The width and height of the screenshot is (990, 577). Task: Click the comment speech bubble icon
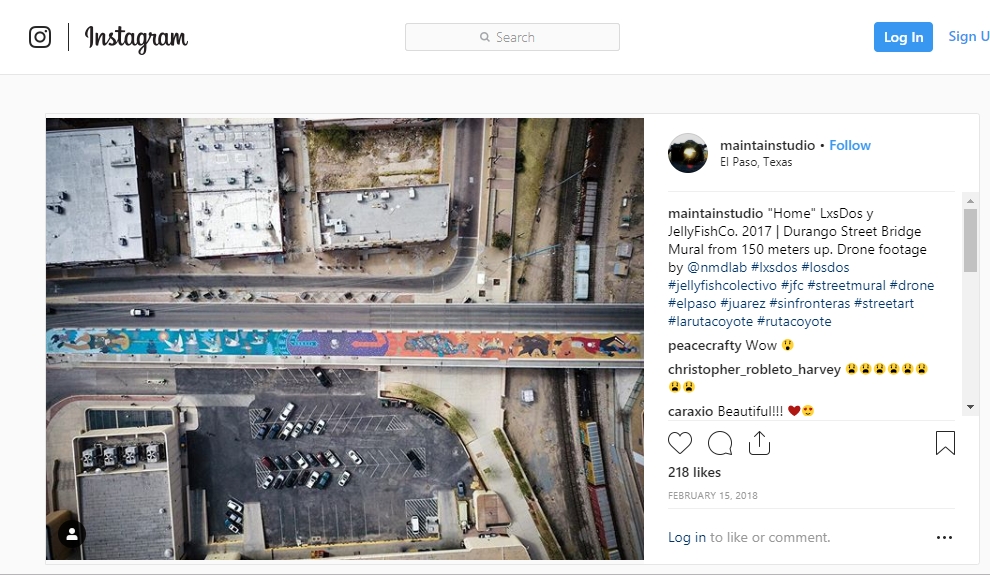pyautogui.click(x=720, y=443)
